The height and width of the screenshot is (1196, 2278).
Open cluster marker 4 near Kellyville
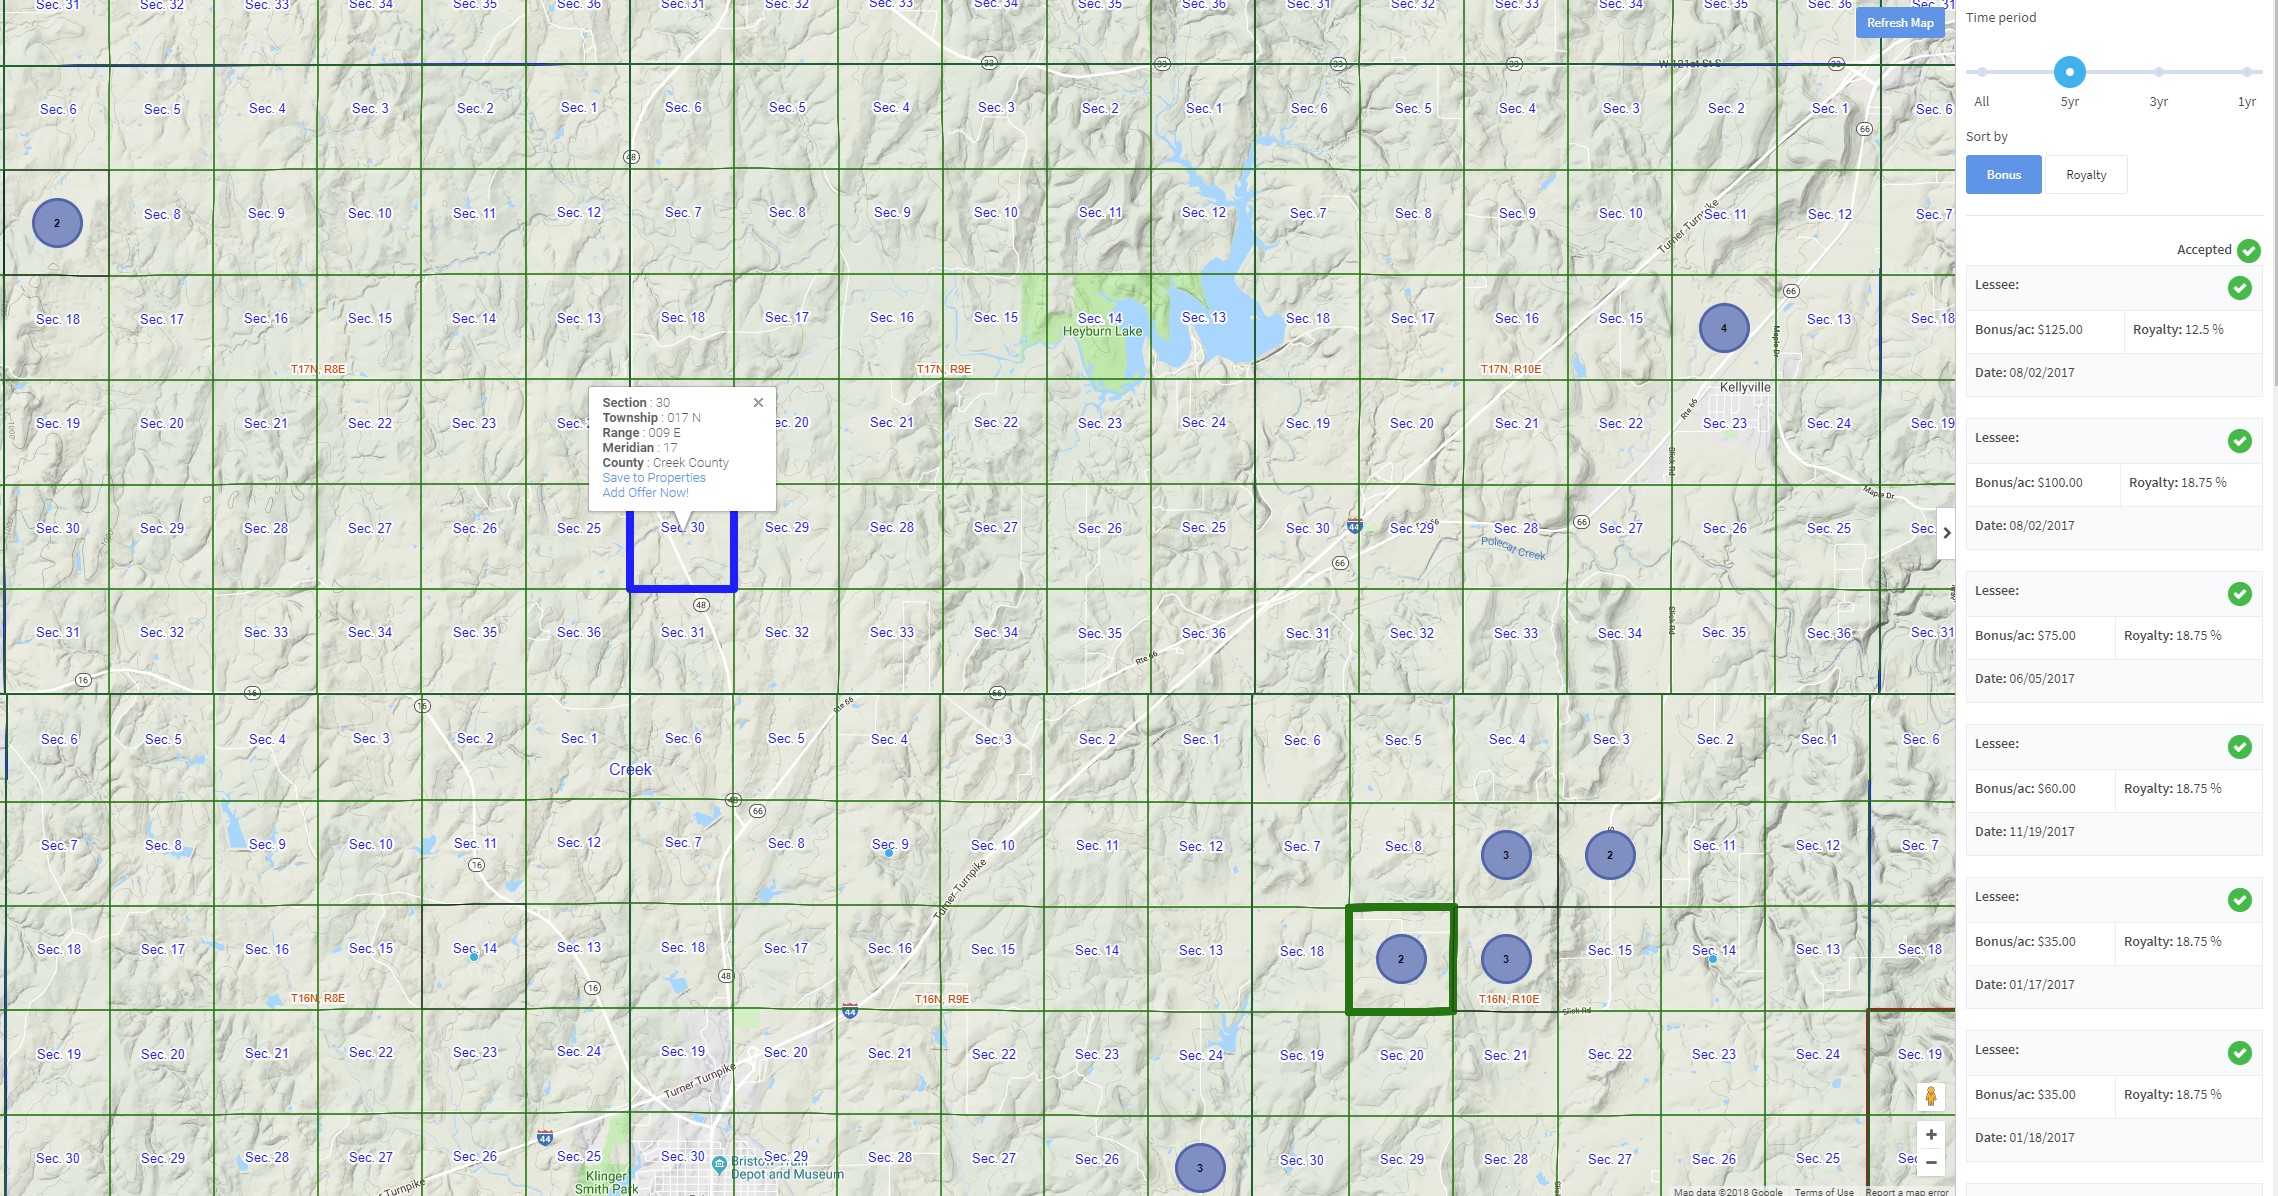coord(1724,328)
